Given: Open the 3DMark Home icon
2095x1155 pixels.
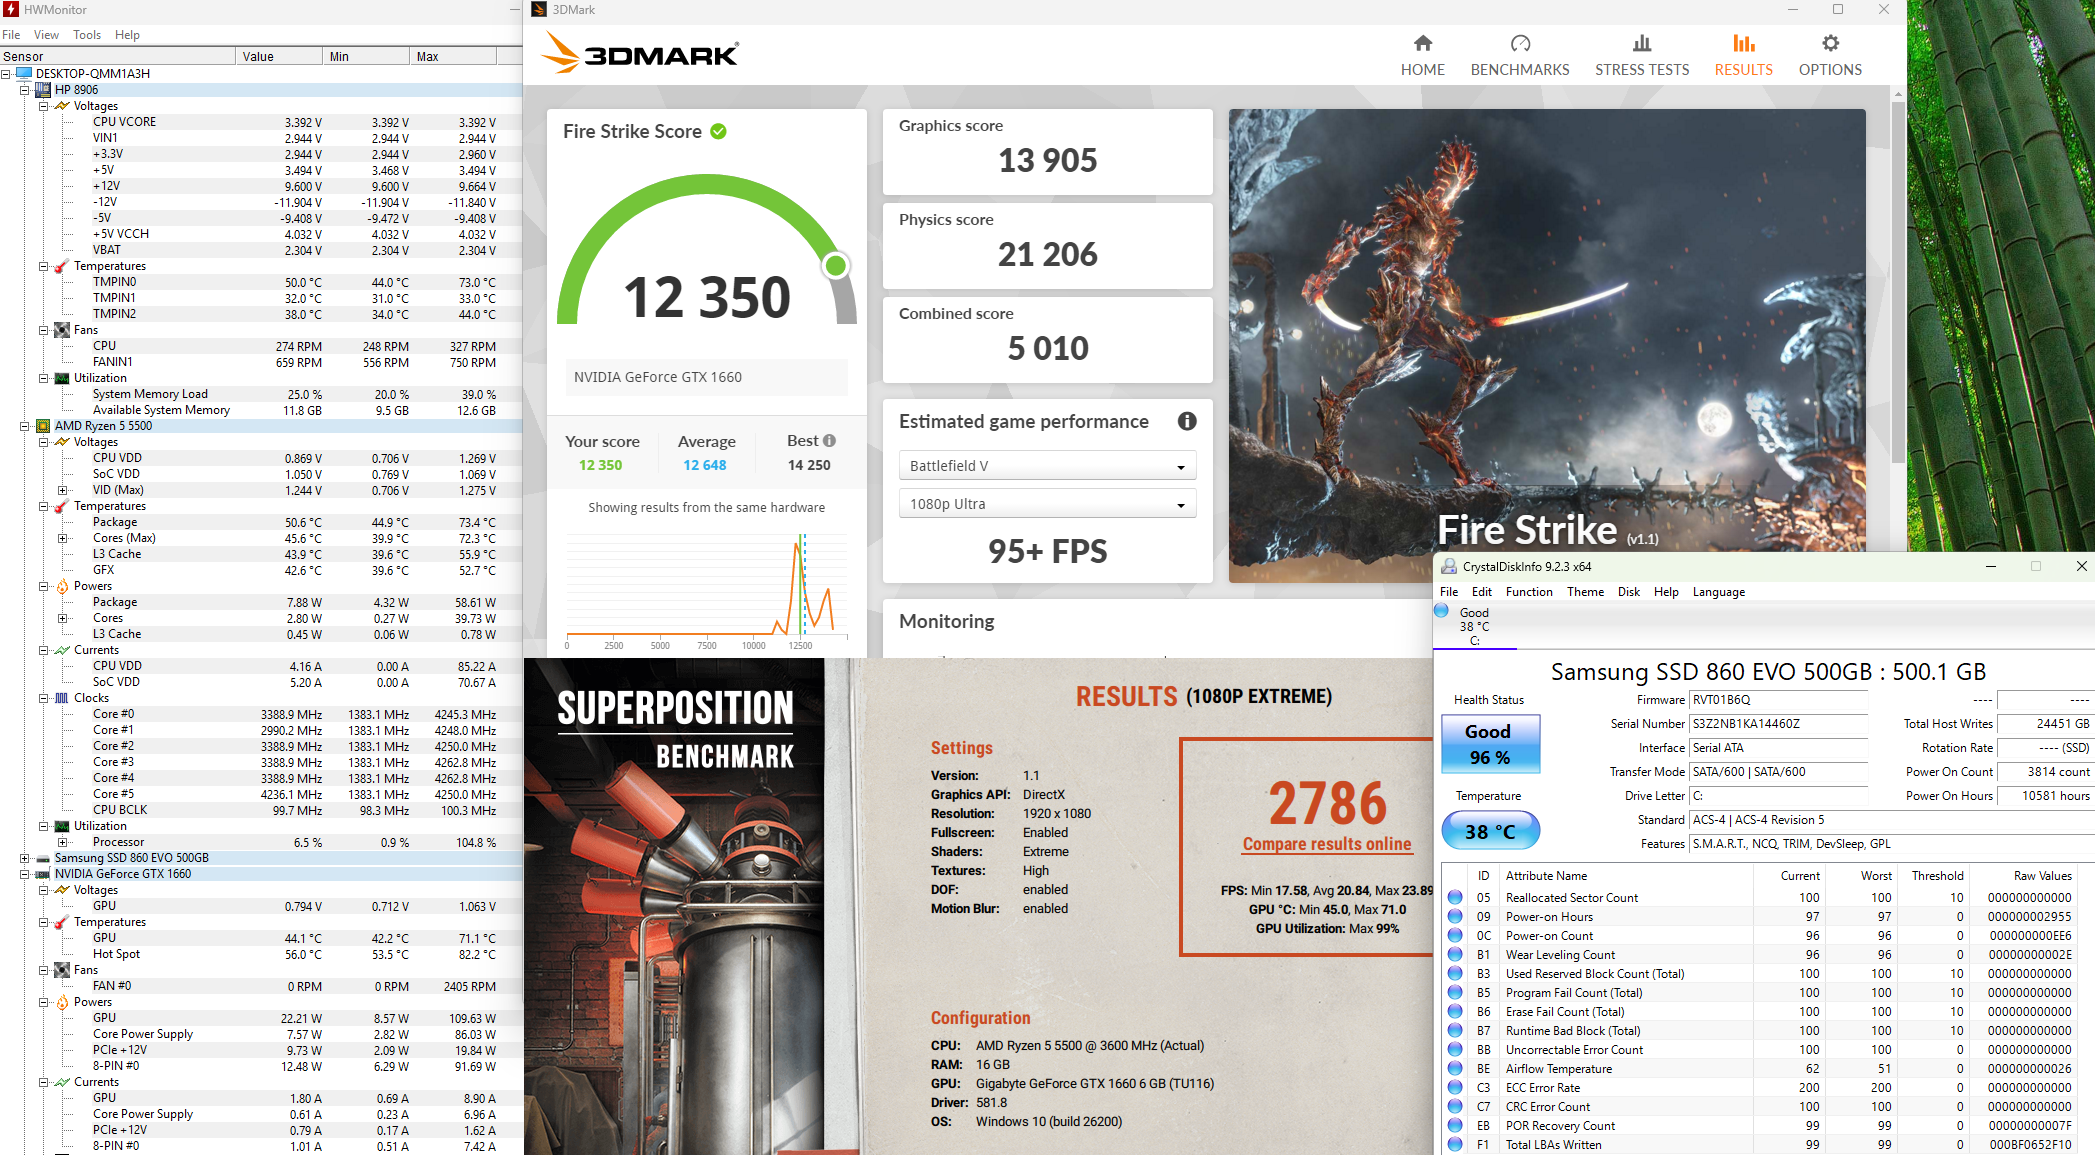Looking at the screenshot, I should [1422, 43].
